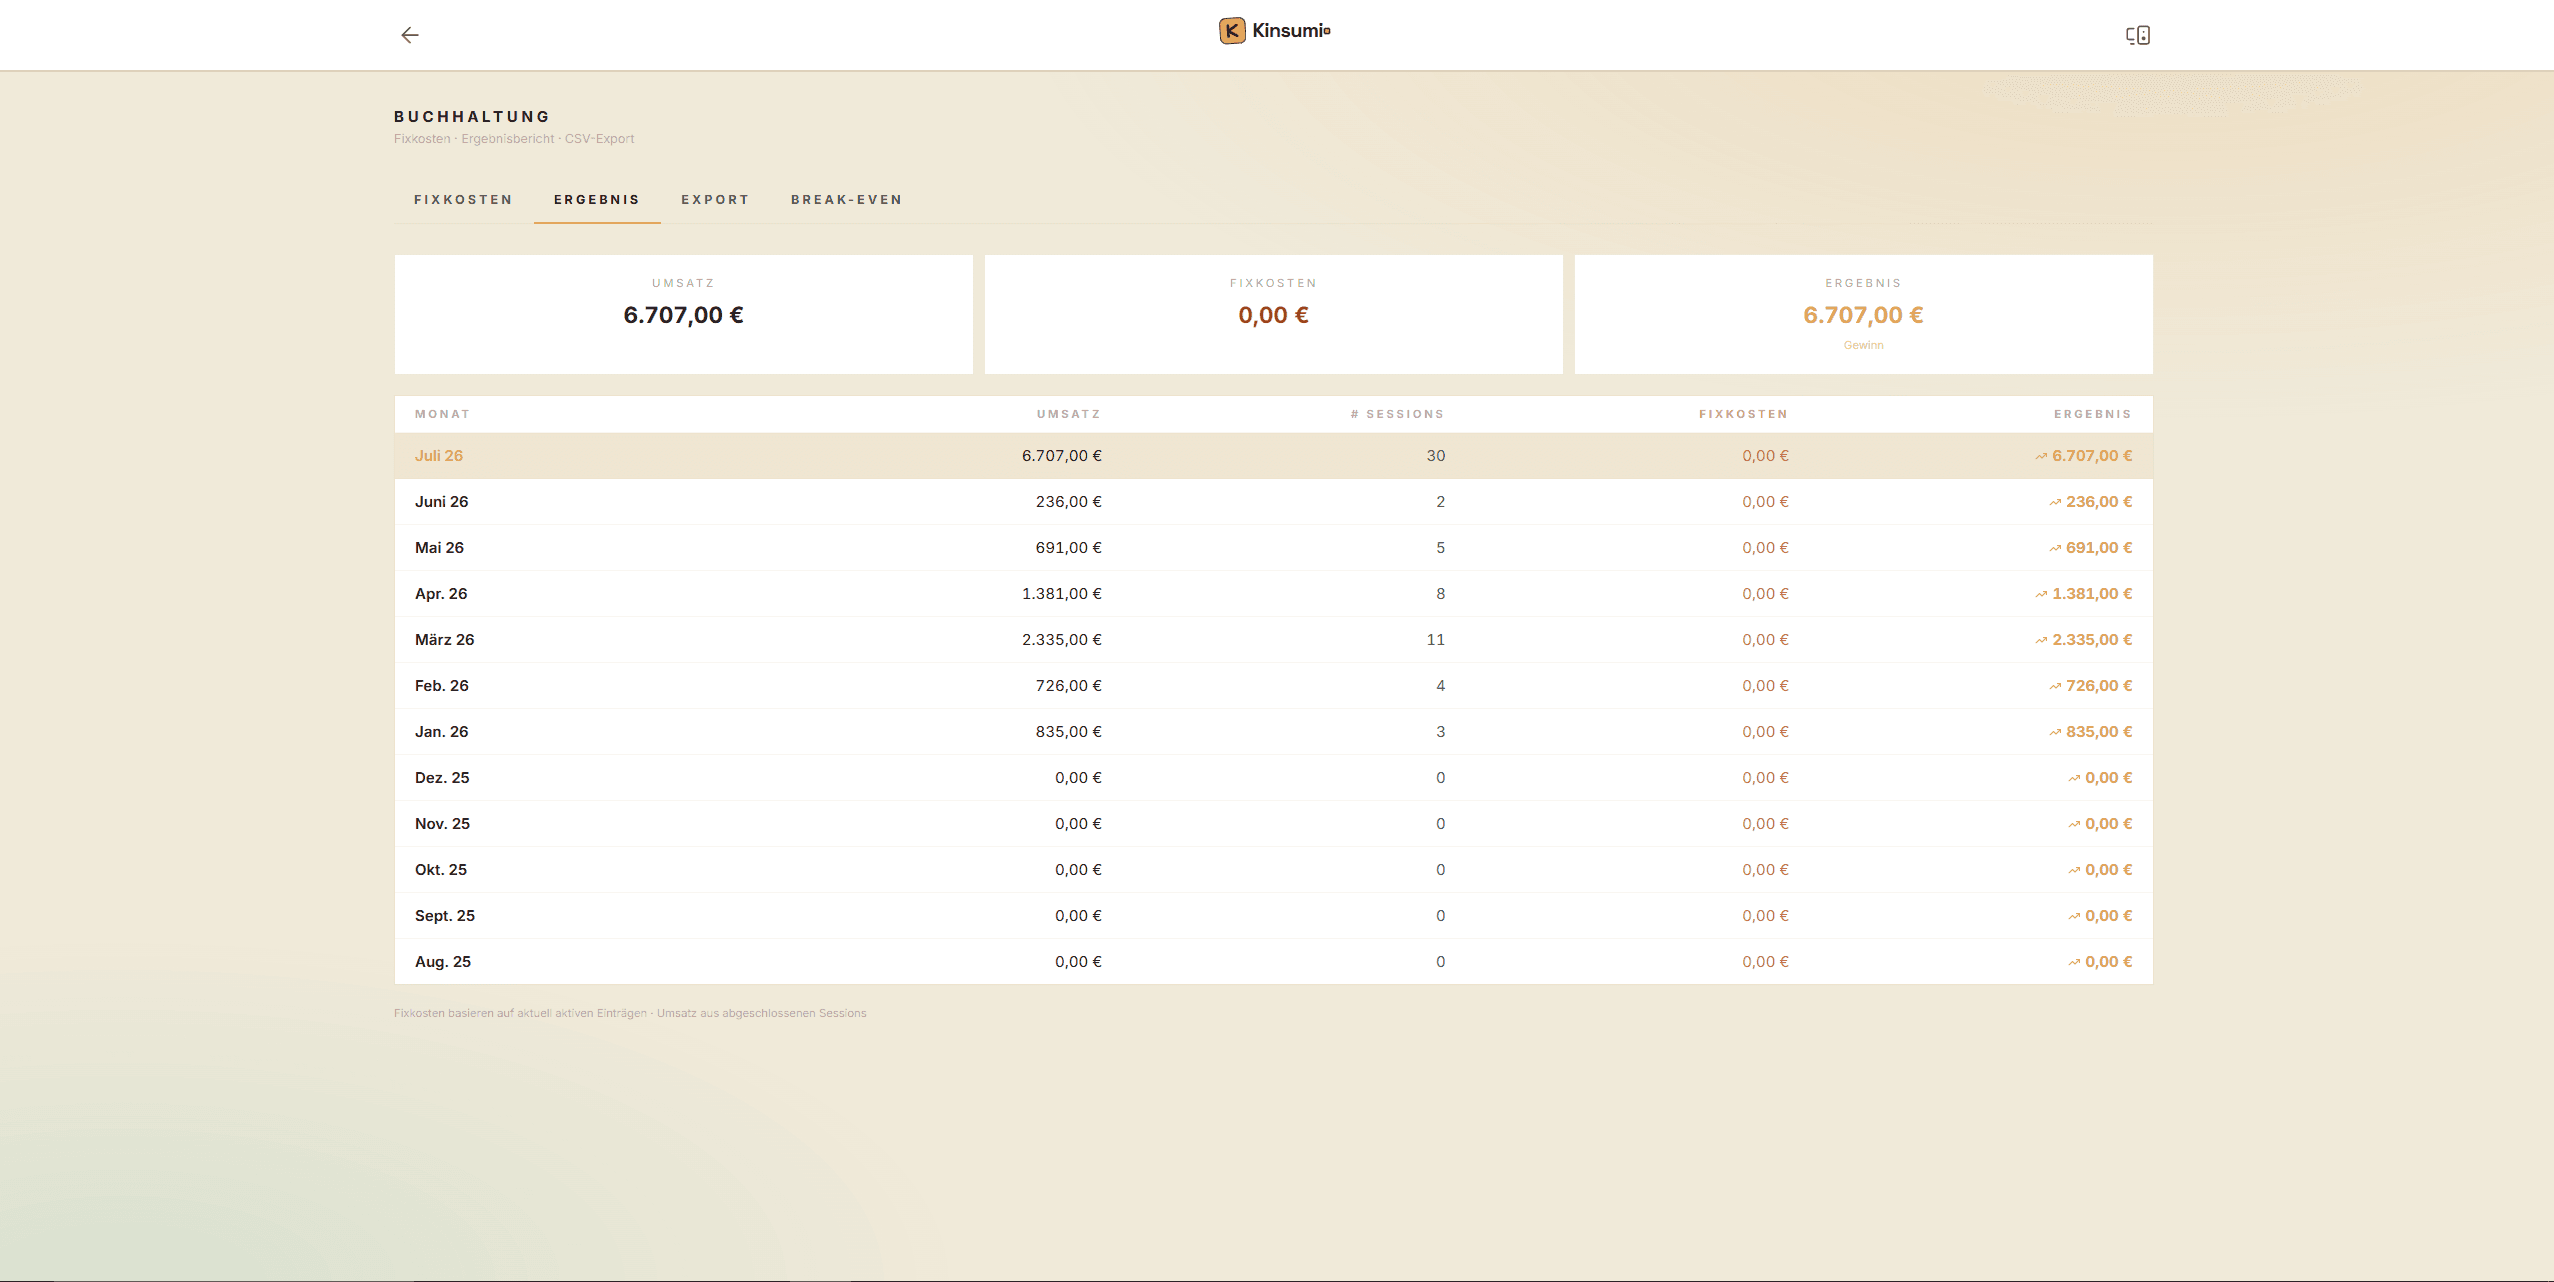Image resolution: width=2554 pixels, height=1282 pixels.
Task: Click the # Sessions column header
Action: point(1397,414)
